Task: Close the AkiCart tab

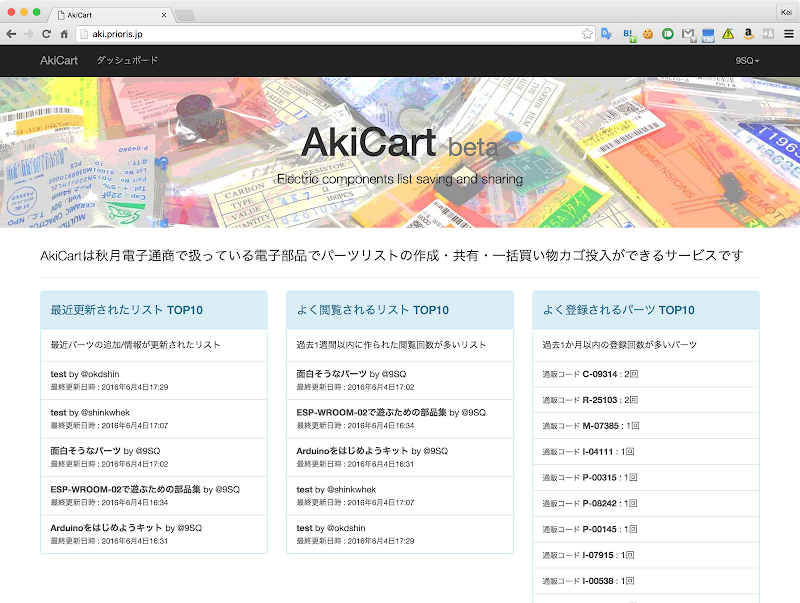Action: (164, 15)
